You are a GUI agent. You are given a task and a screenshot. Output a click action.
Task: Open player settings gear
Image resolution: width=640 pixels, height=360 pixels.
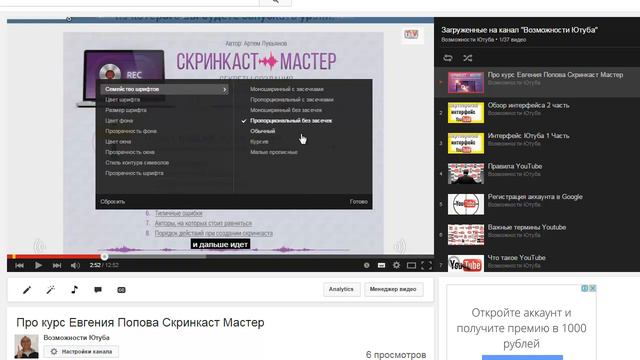click(396, 265)
